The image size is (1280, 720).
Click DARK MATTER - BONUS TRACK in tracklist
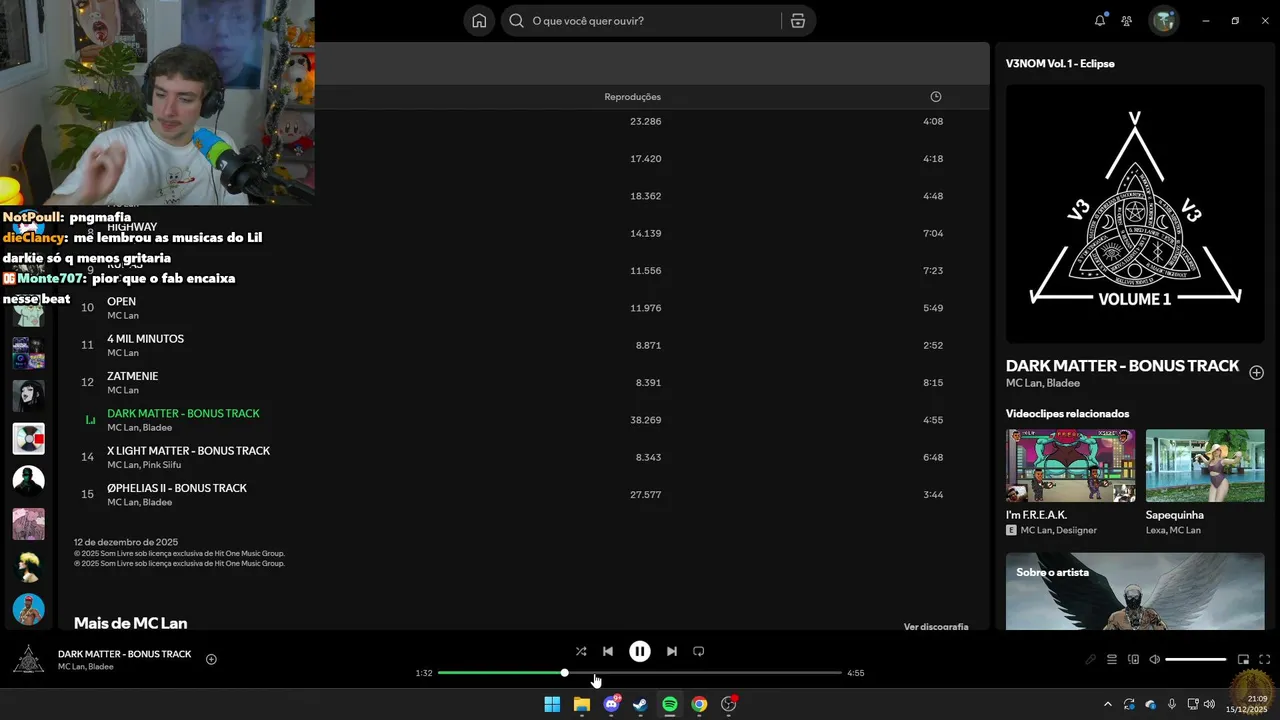click(183, 414)
